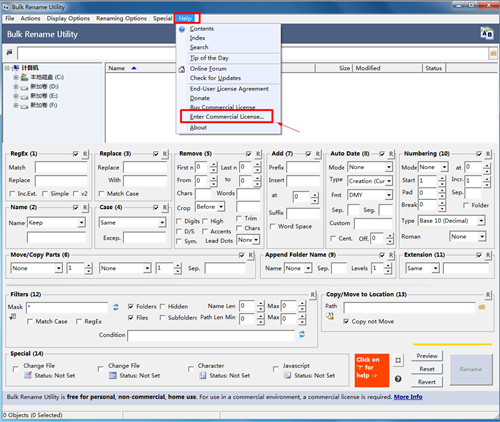Uncheck Copy not Move option
The image size is (500, 422).
click(x=346, y=321)
